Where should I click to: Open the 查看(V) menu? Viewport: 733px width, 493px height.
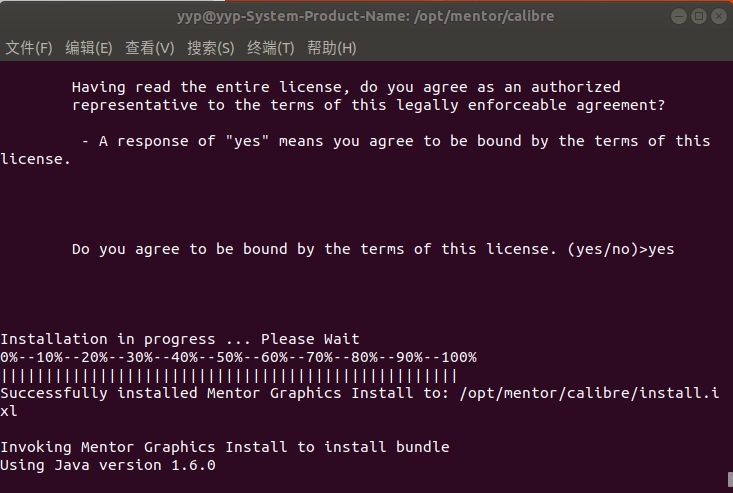pyautogui.click(x=150, y=48)
